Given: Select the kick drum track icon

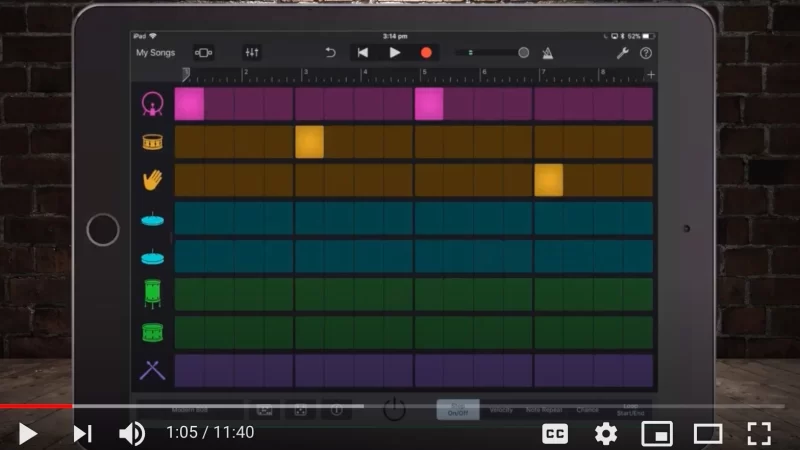Looking at the screenshot, I should point(152,104).
